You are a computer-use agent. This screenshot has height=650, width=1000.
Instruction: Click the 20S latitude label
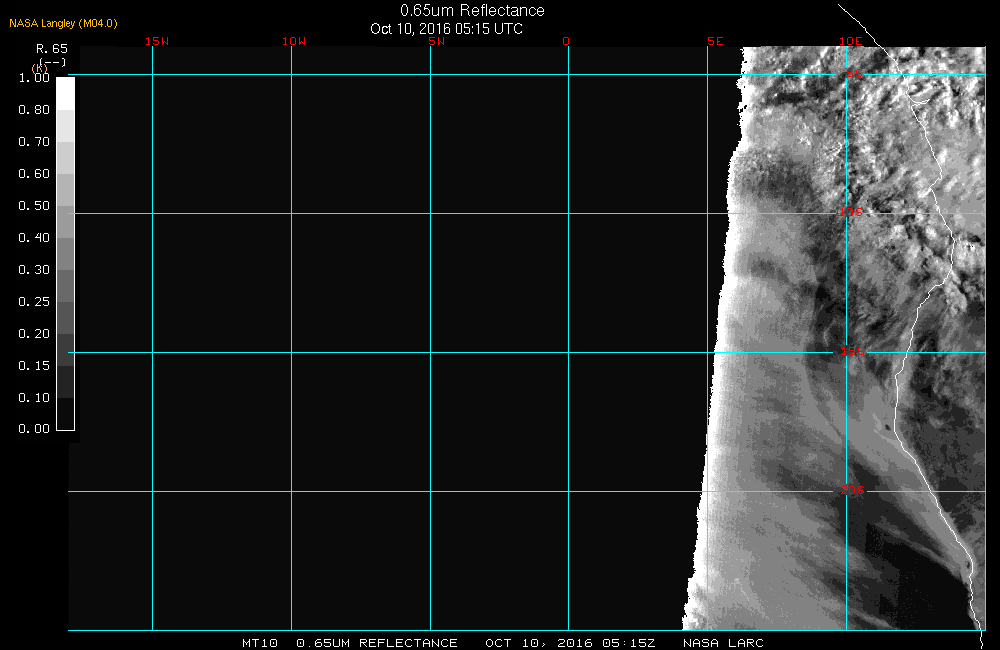click(x=852, y=490)
